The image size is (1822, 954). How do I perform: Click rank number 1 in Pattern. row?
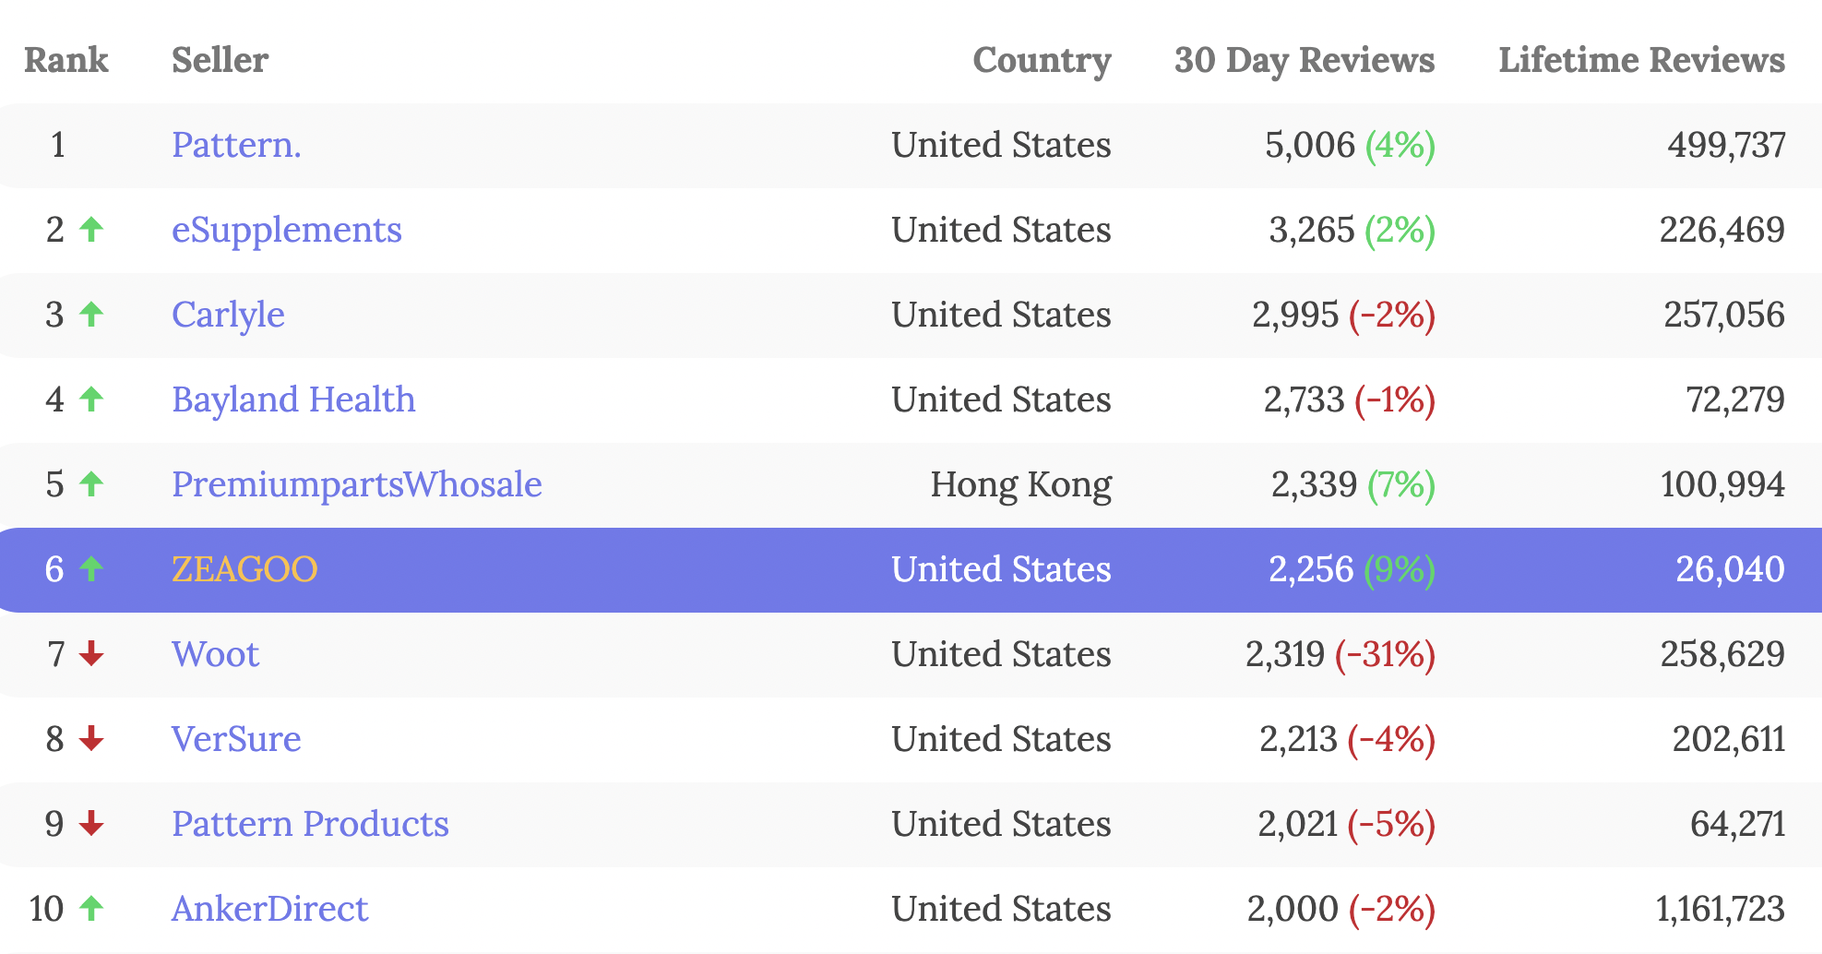pyautogui.click(x=58, y=145)
